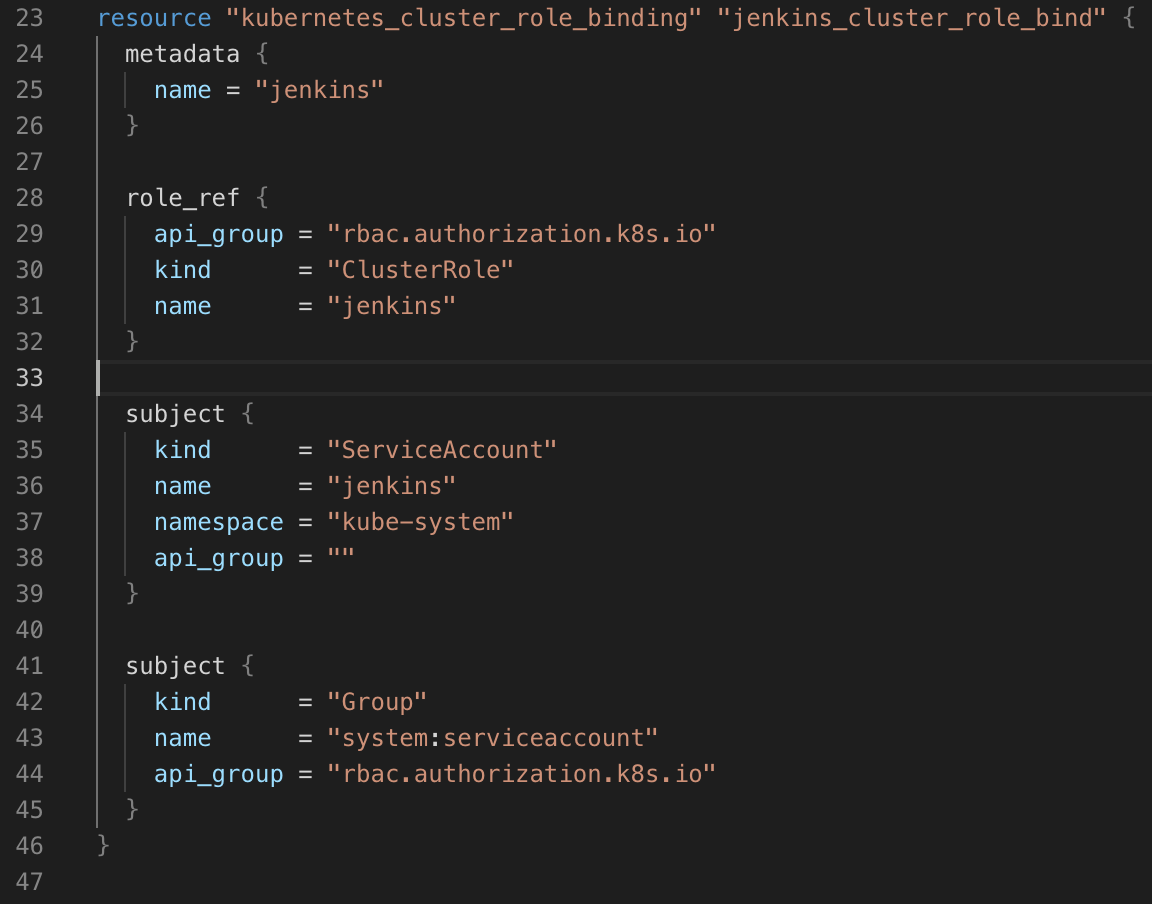Click line number 40 in the gutter
This screenshot has height=904, width=1152.
[29, 629]
